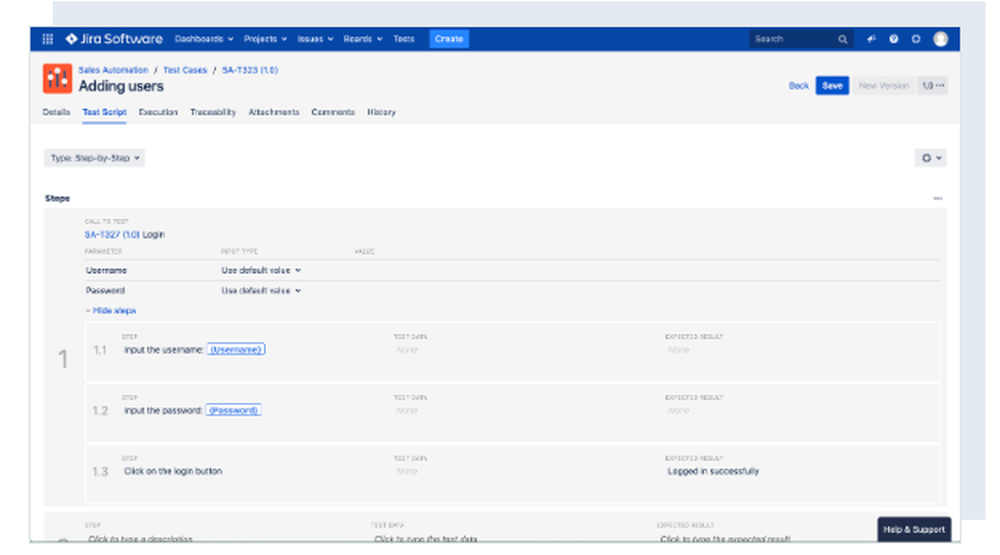1000x555 pixels.
Task: Open the Tests menu item
Action: (x=404, y=39)
